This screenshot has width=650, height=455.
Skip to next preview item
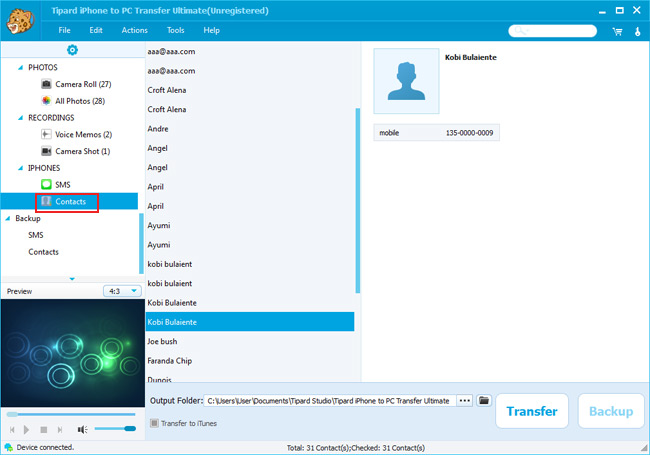tap(60, 430)
